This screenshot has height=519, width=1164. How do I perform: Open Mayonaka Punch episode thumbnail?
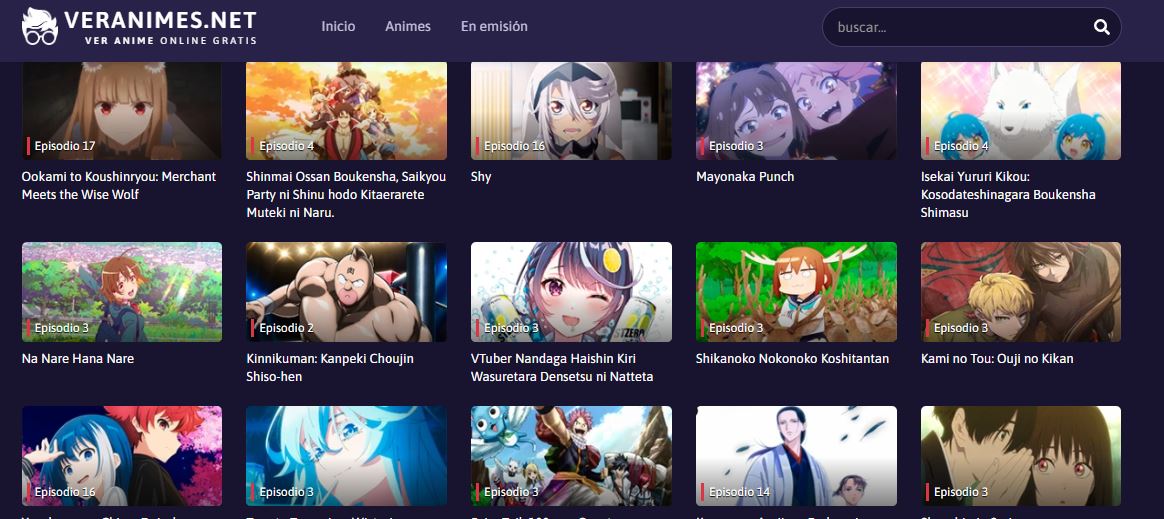(x=796, y=111)
